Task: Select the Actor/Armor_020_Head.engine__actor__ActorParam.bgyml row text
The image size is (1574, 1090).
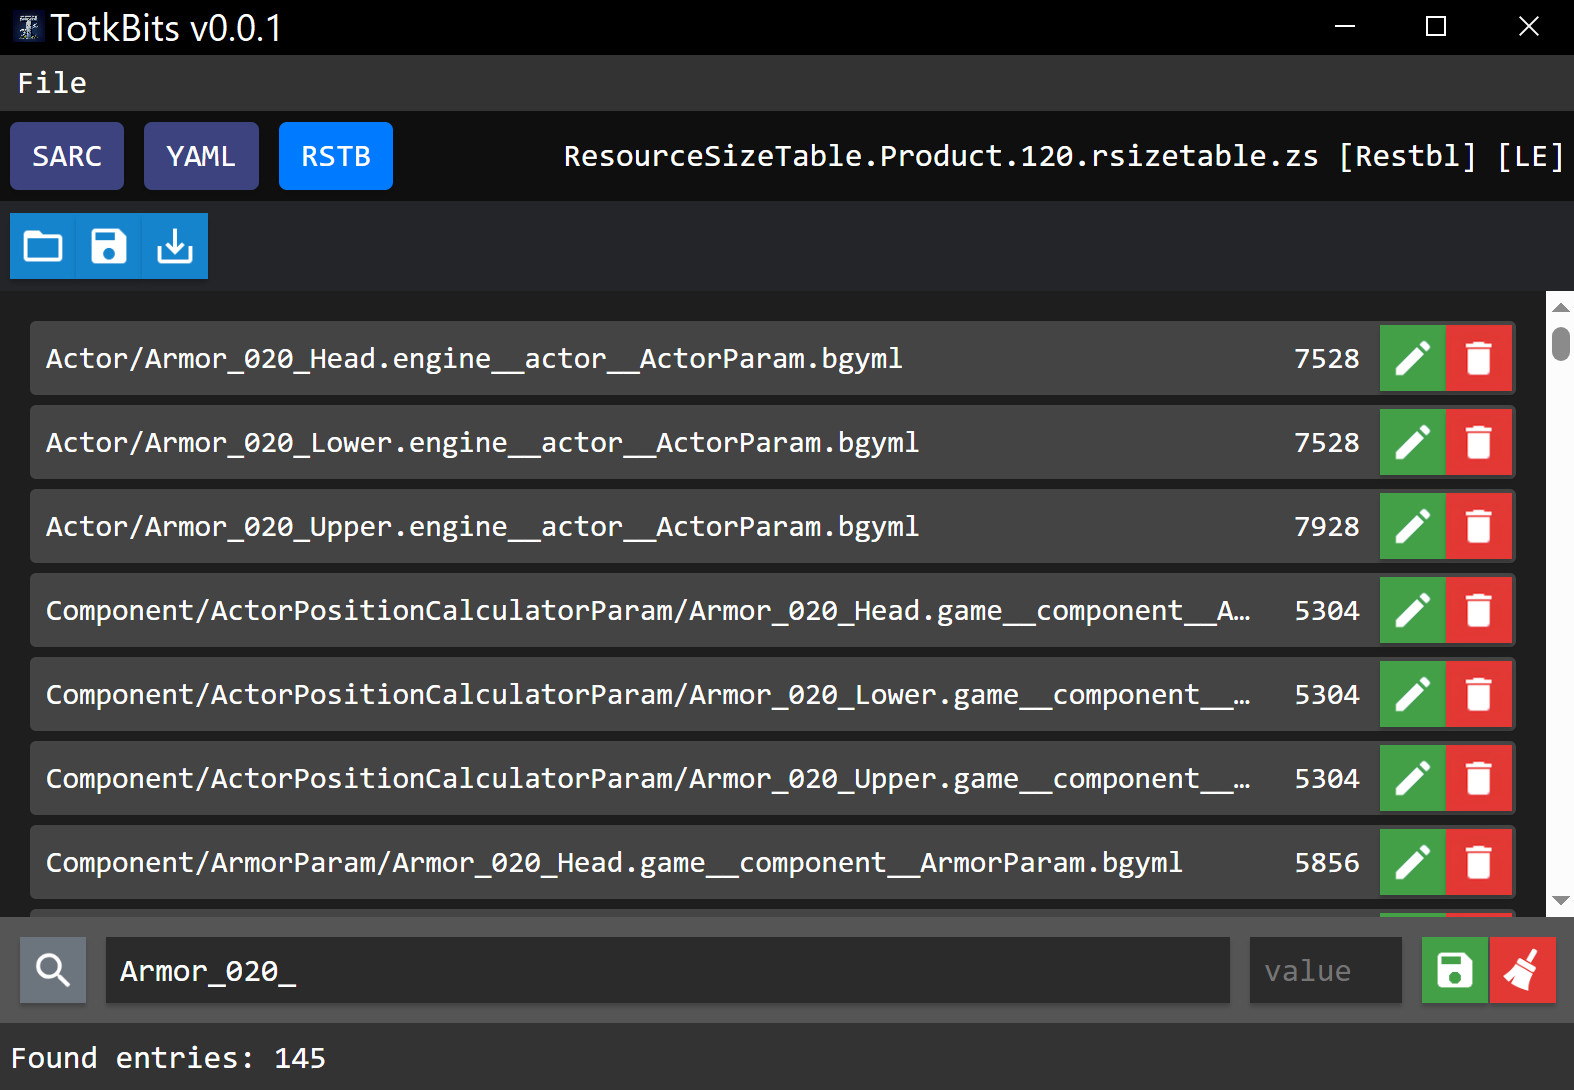Action: coord(474,358)
